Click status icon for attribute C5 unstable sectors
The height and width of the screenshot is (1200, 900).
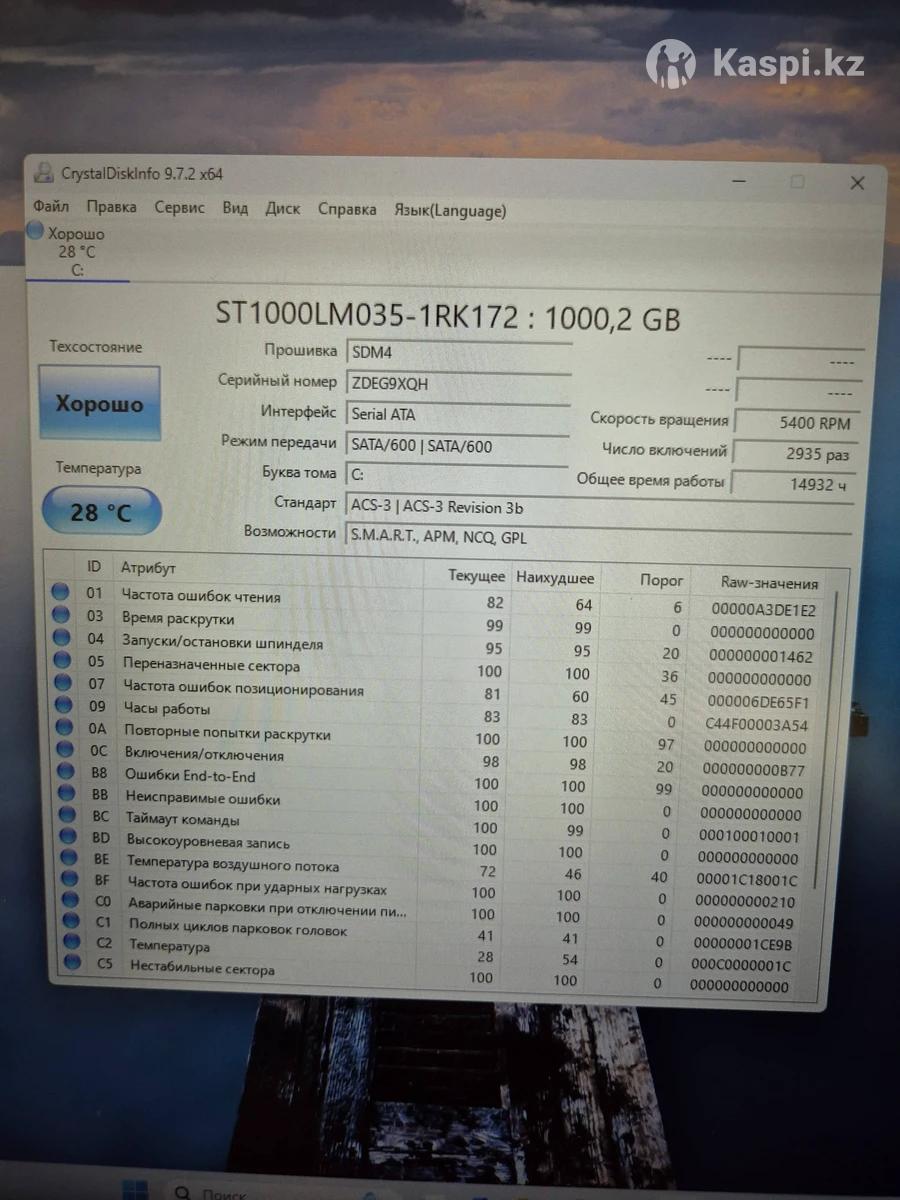click(71, 964)
